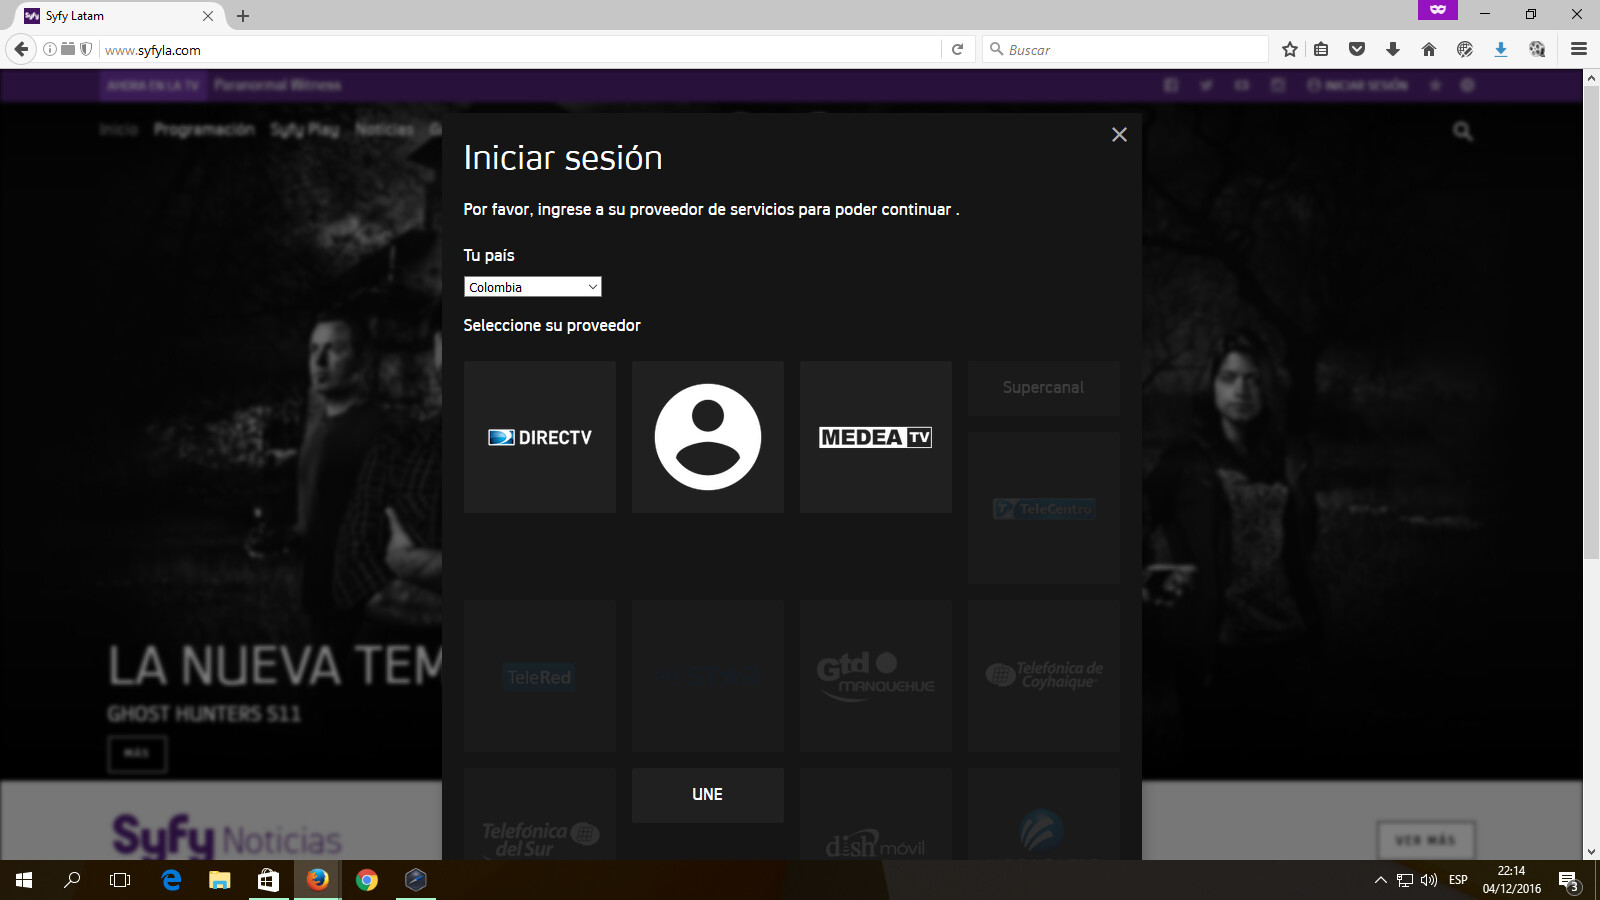The height and width of the screenshot is (900, 1600).
Task: Select DIRECTV as provider
Action: [x=540, y=437]
